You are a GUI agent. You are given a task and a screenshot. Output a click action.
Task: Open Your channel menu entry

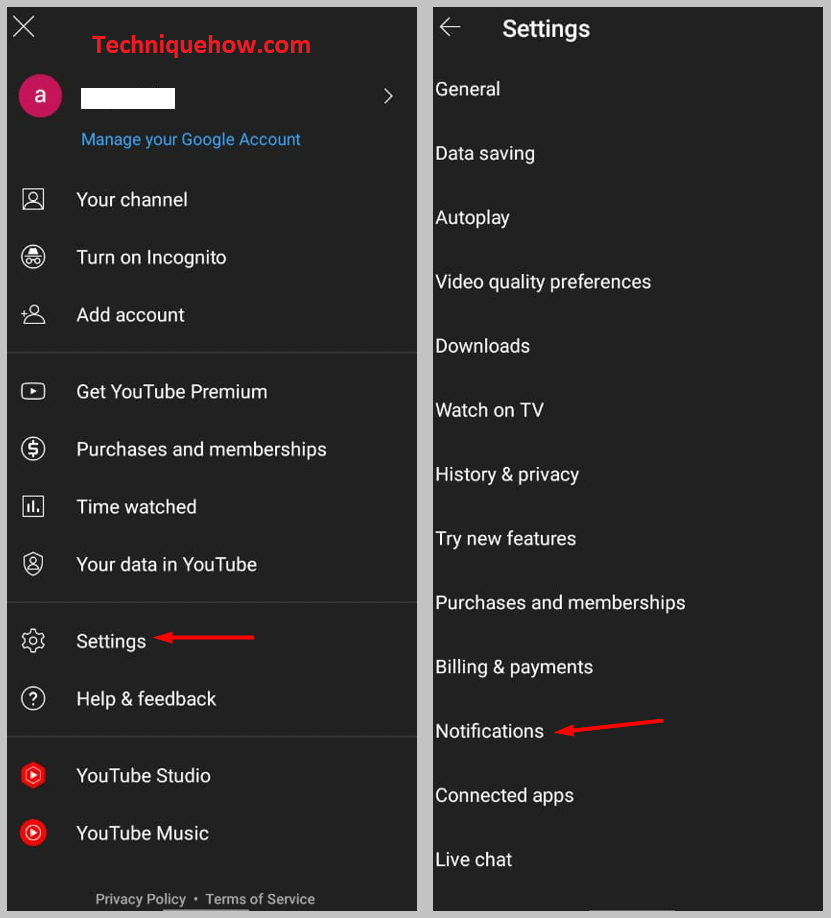[132, 200]
